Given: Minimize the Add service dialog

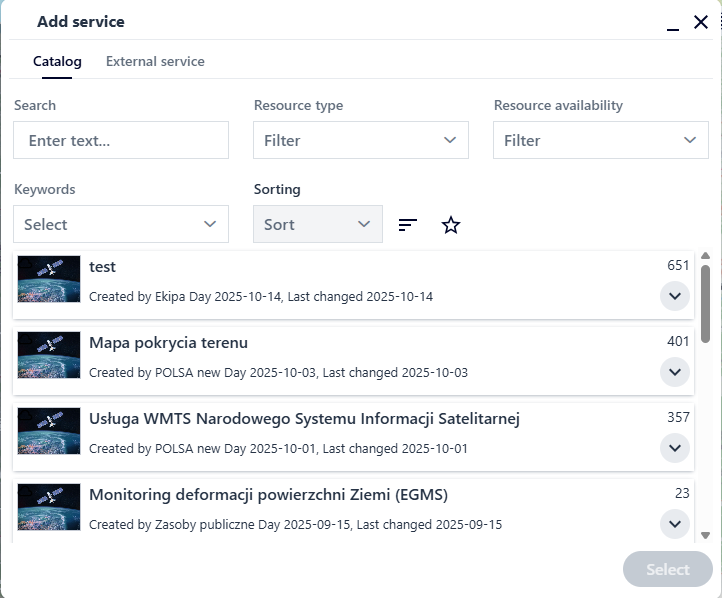Looking at the screenshot, I should [x=673, y=23].
